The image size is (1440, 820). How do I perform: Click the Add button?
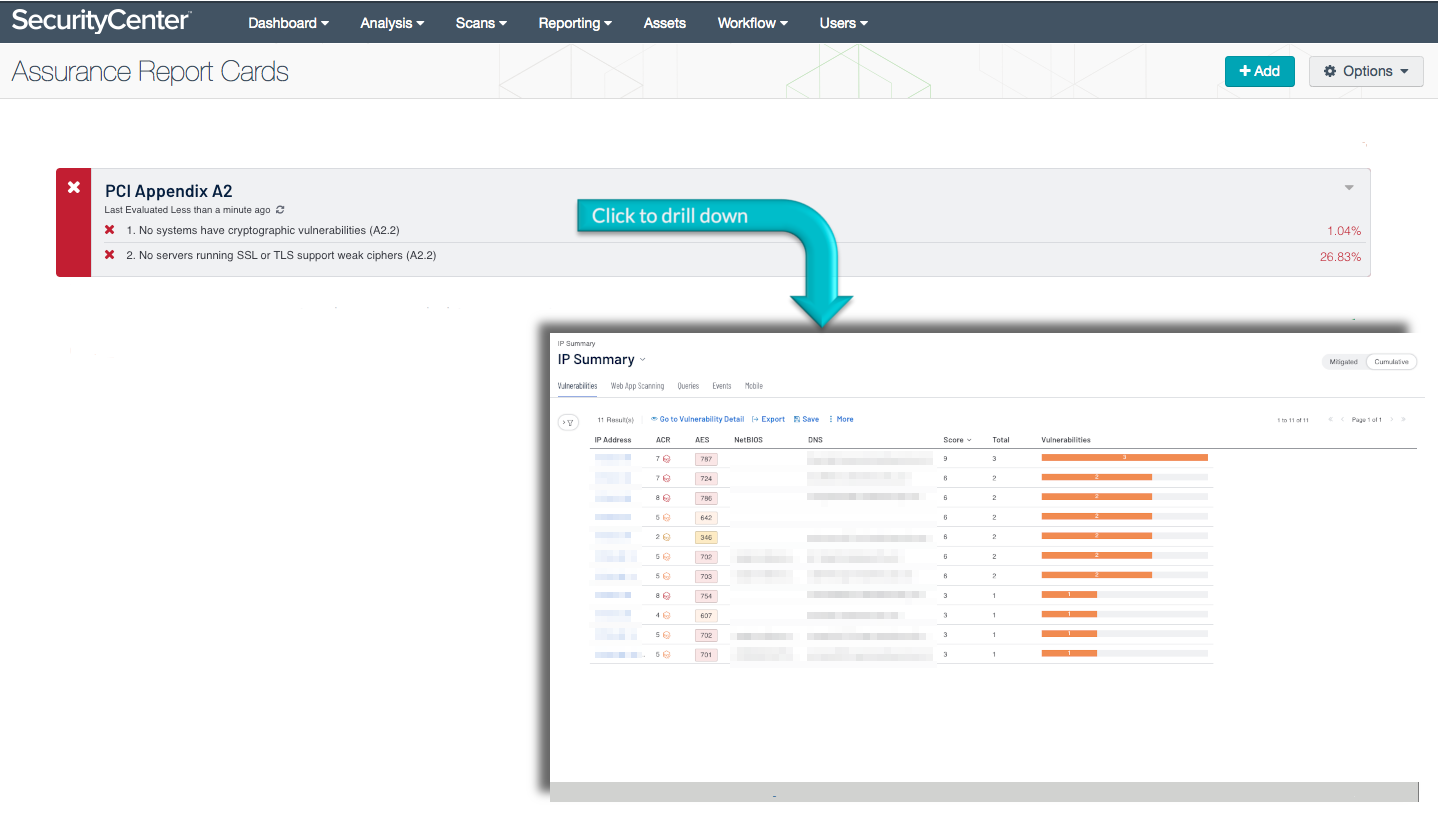click(1260, 71)
